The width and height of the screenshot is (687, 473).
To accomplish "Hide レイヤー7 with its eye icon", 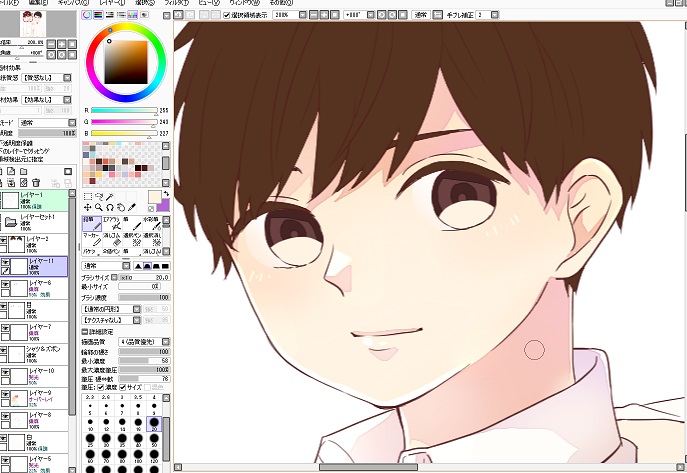I will pos(5,328).
